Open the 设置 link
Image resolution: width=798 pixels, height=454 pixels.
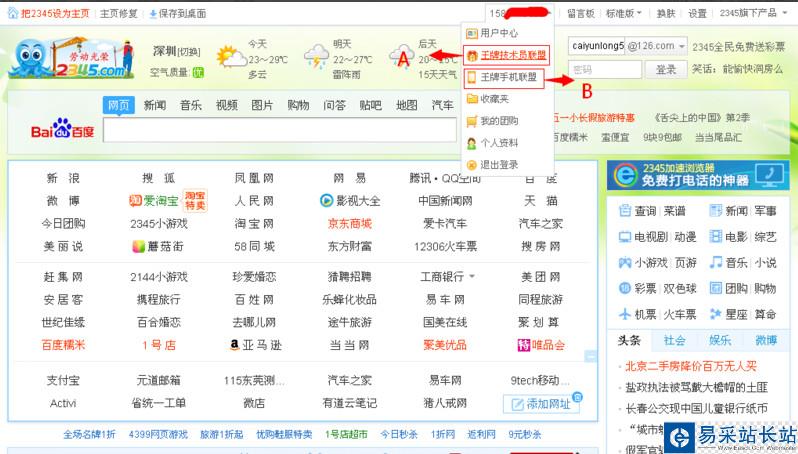click(697, 13)
